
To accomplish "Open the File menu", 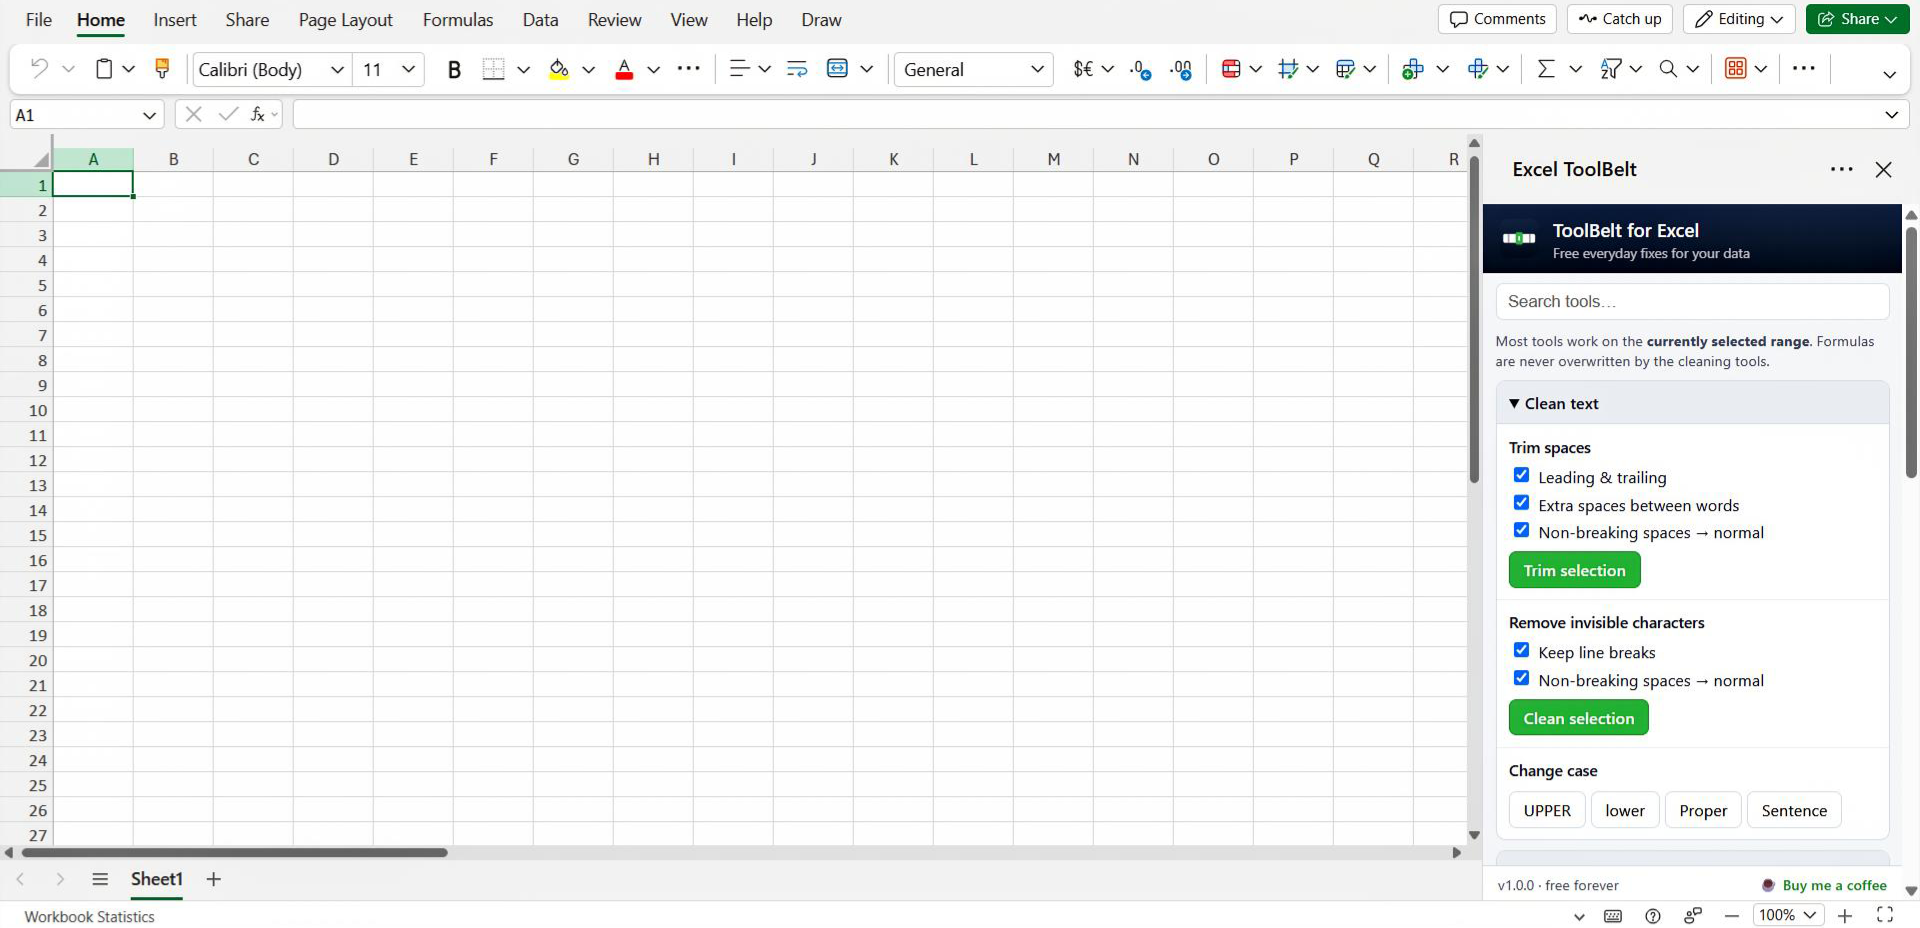I will click(39, 20).
